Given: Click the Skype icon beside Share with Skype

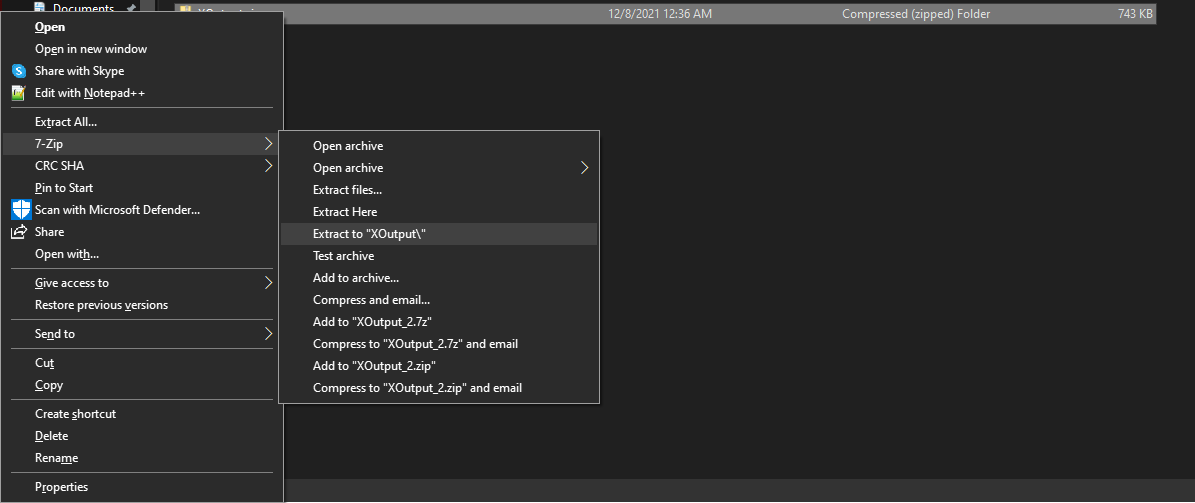Looking at the screenshot, I should pyautogui.click(x=18, y=71).
